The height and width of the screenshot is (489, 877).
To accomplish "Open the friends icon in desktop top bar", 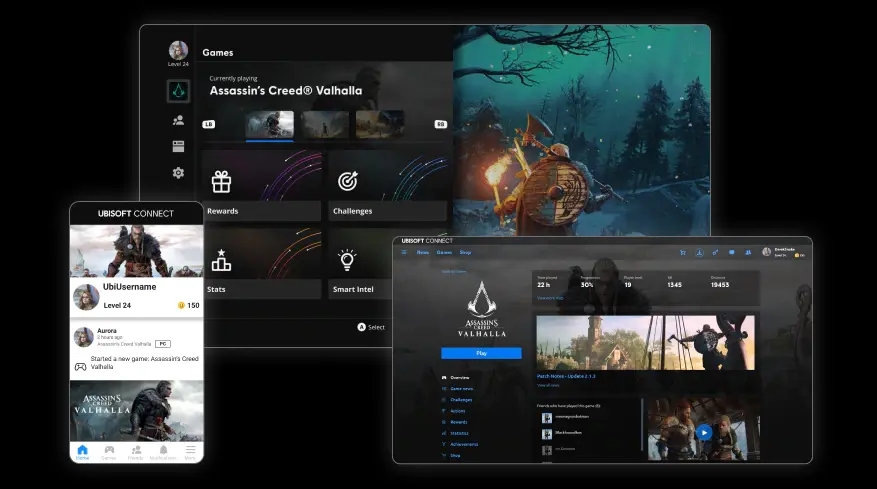I will click(748, 253).
